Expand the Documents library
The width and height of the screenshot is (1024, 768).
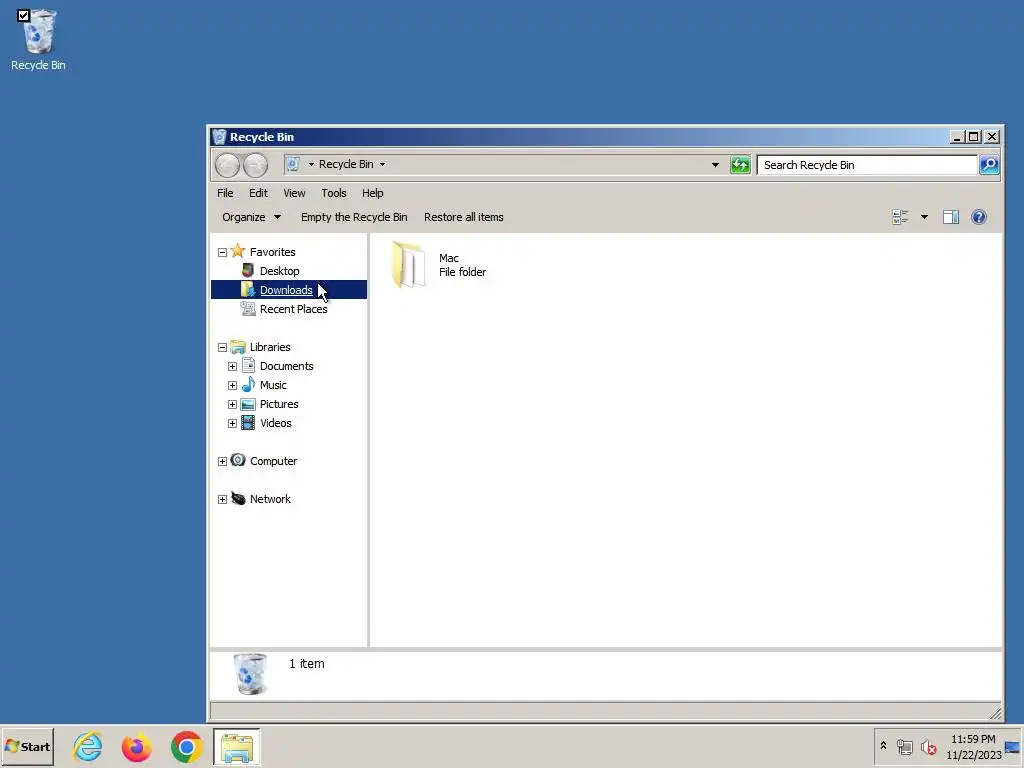coord(232,366)
